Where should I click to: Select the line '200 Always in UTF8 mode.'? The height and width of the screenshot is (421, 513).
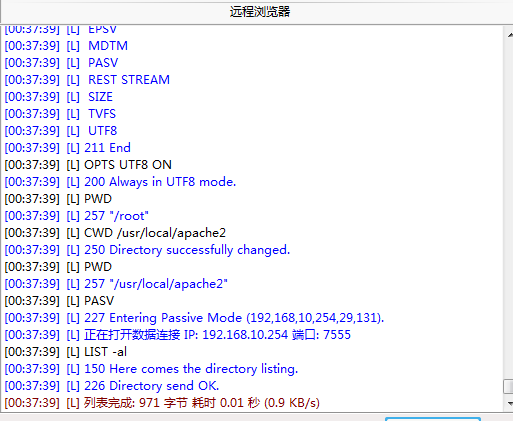pyautogui.click(x=120, y=182)
